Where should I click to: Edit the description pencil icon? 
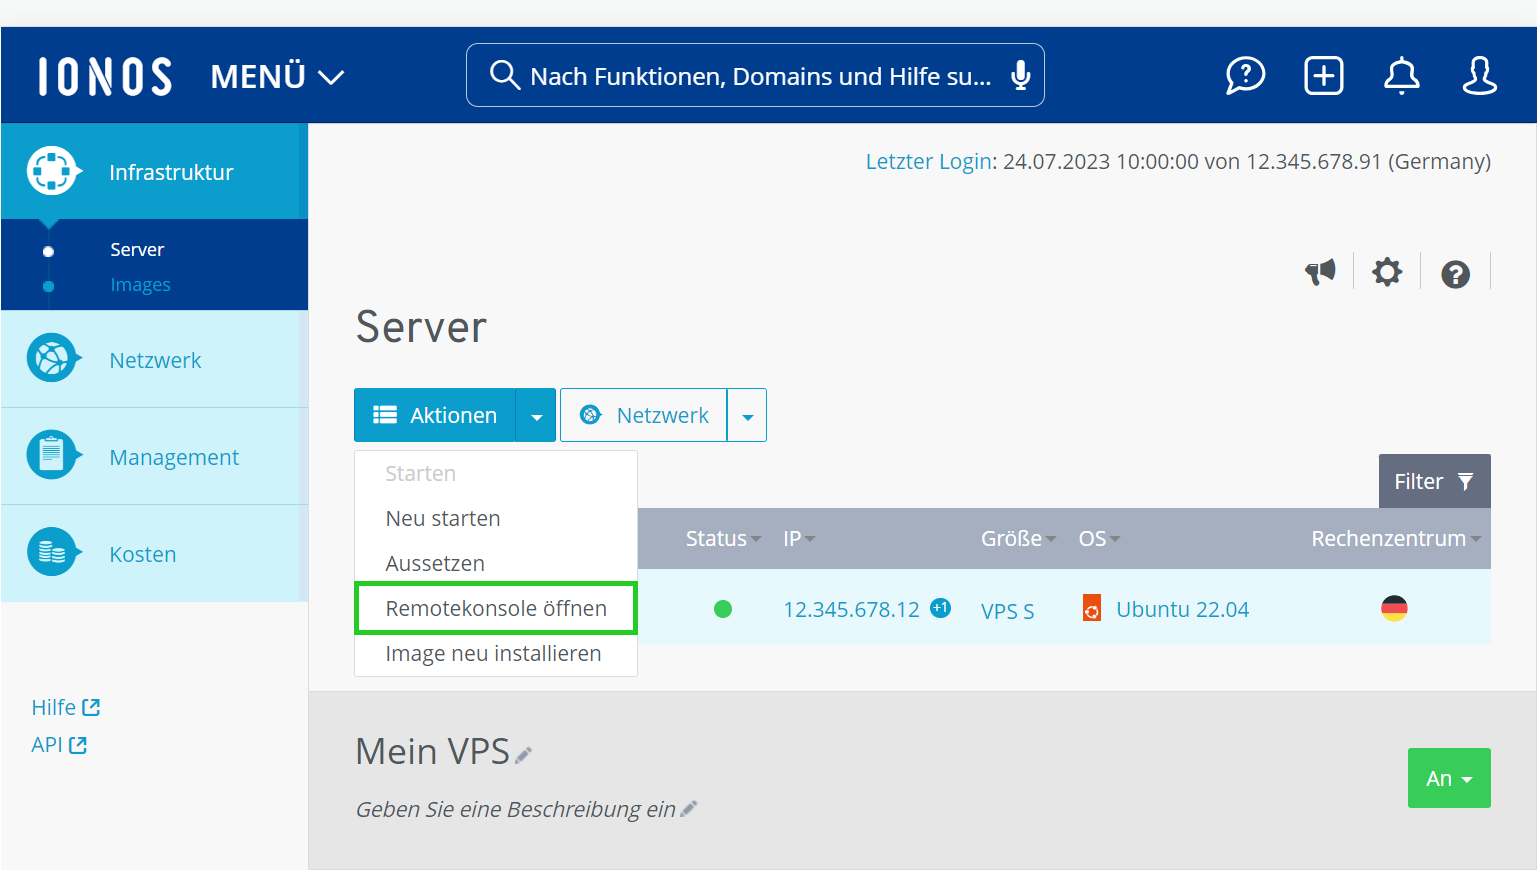tap(688, 809)
